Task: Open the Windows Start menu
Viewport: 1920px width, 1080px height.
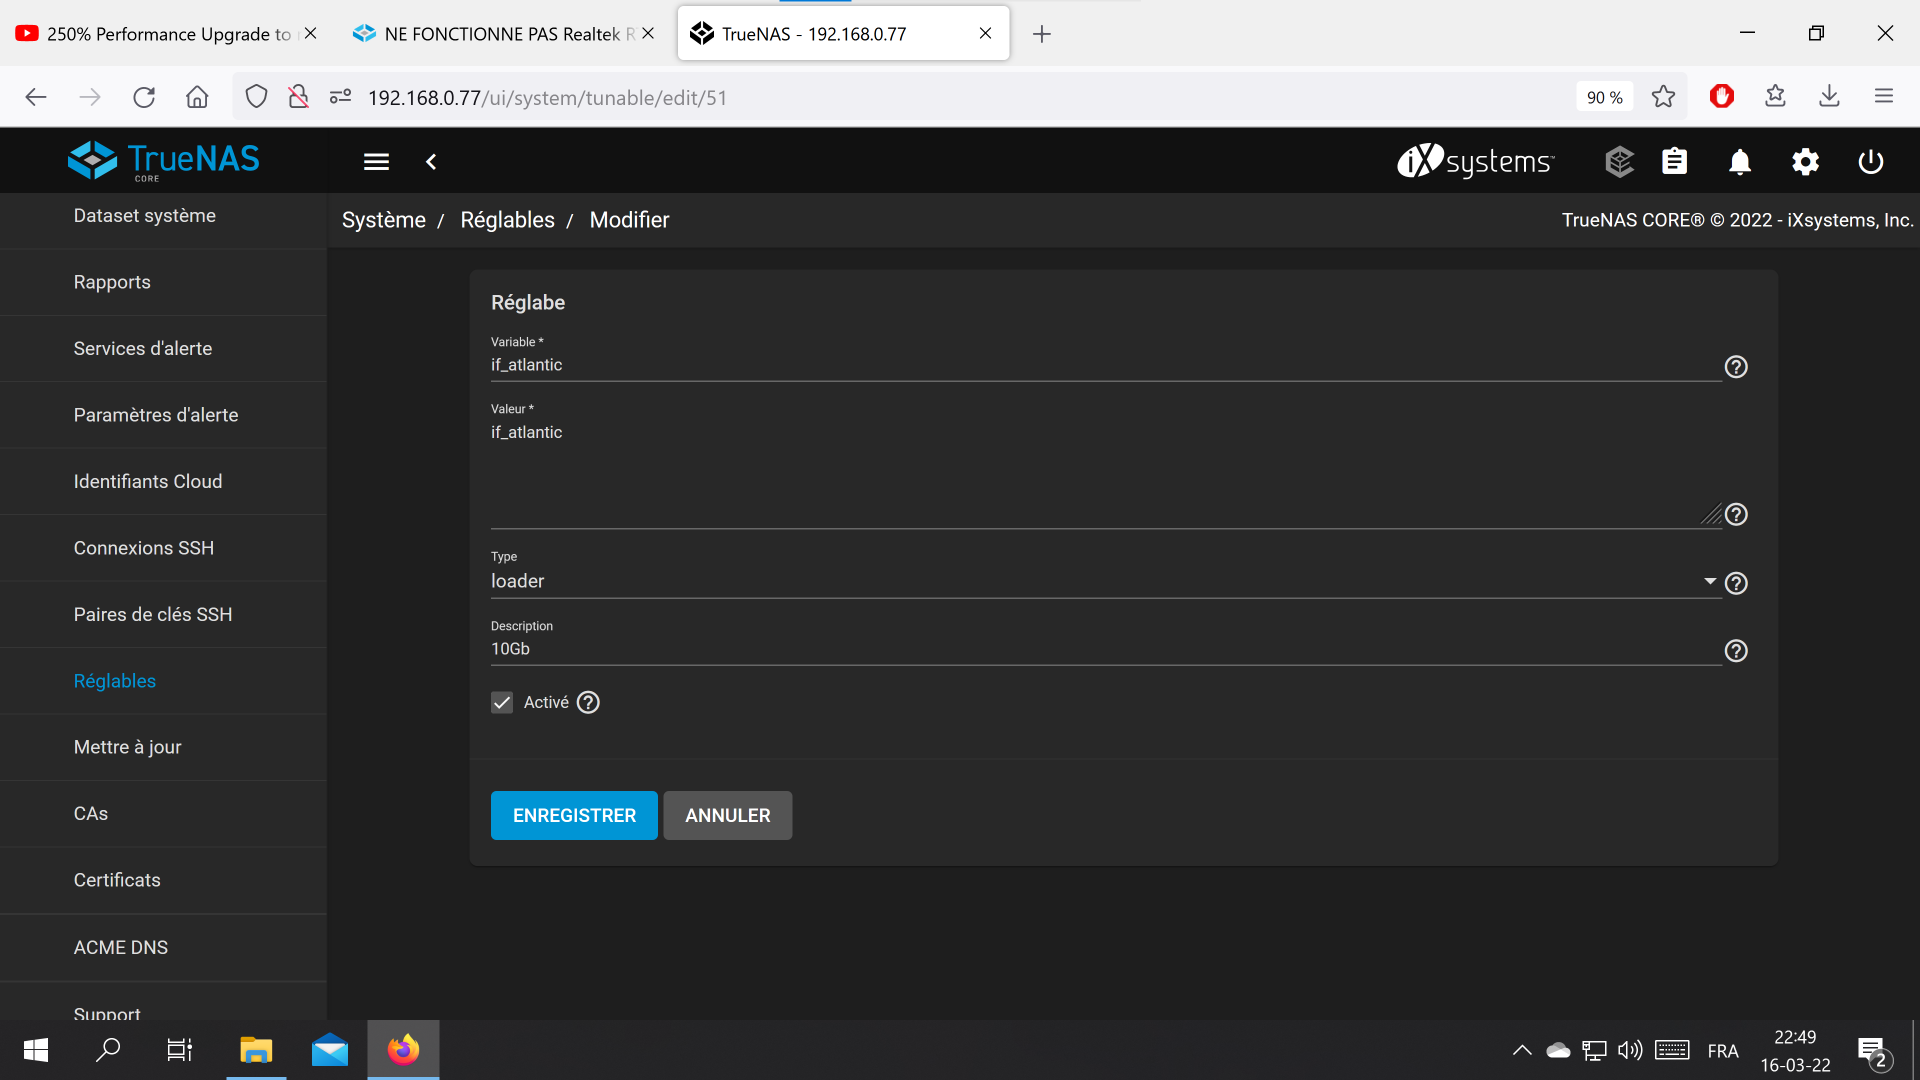Action: (36, 1050)
